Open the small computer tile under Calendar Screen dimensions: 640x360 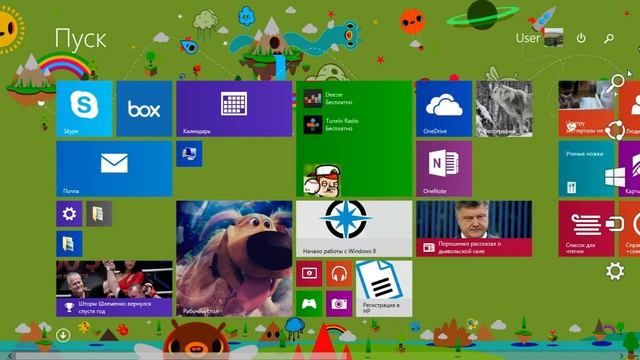[189, 154]
